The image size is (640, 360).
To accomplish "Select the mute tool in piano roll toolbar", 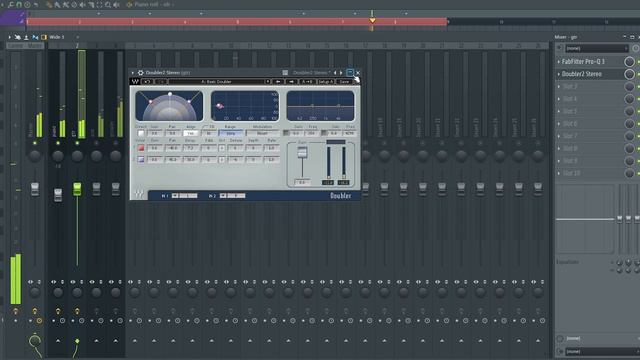I will tap(83, 4).
